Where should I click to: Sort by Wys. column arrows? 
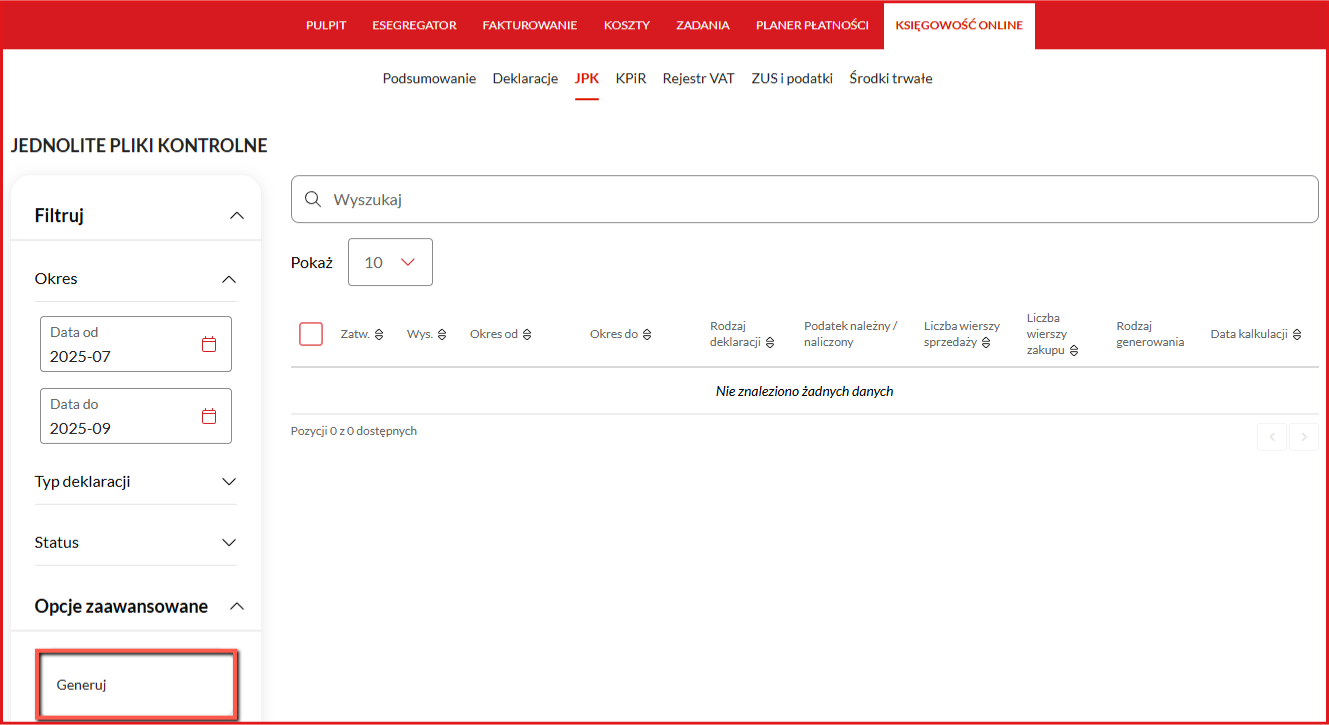(x=442, y=334)
